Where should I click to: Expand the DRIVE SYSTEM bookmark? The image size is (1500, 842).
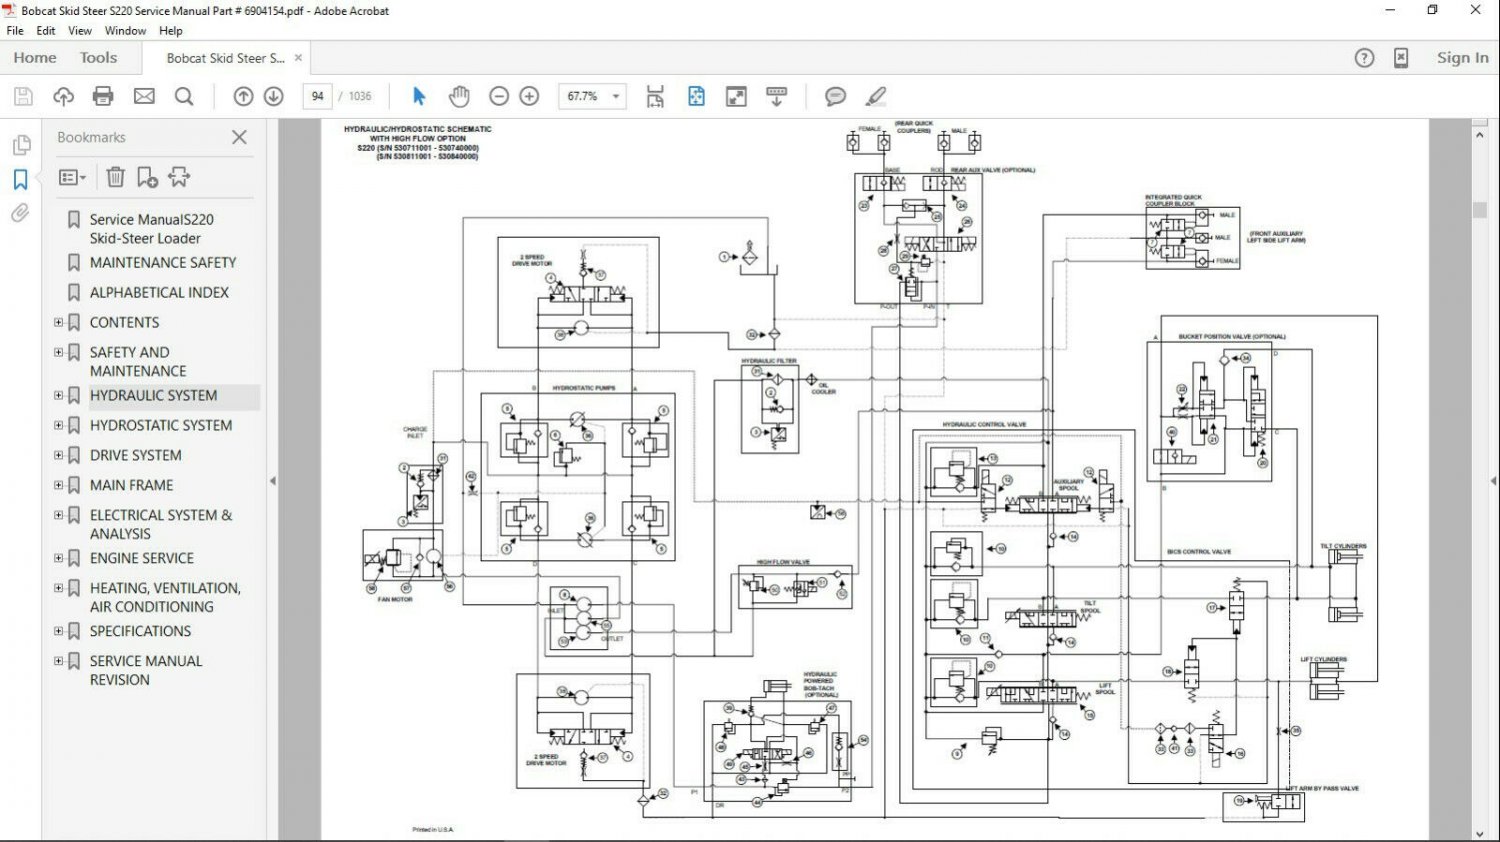[58, 455]
